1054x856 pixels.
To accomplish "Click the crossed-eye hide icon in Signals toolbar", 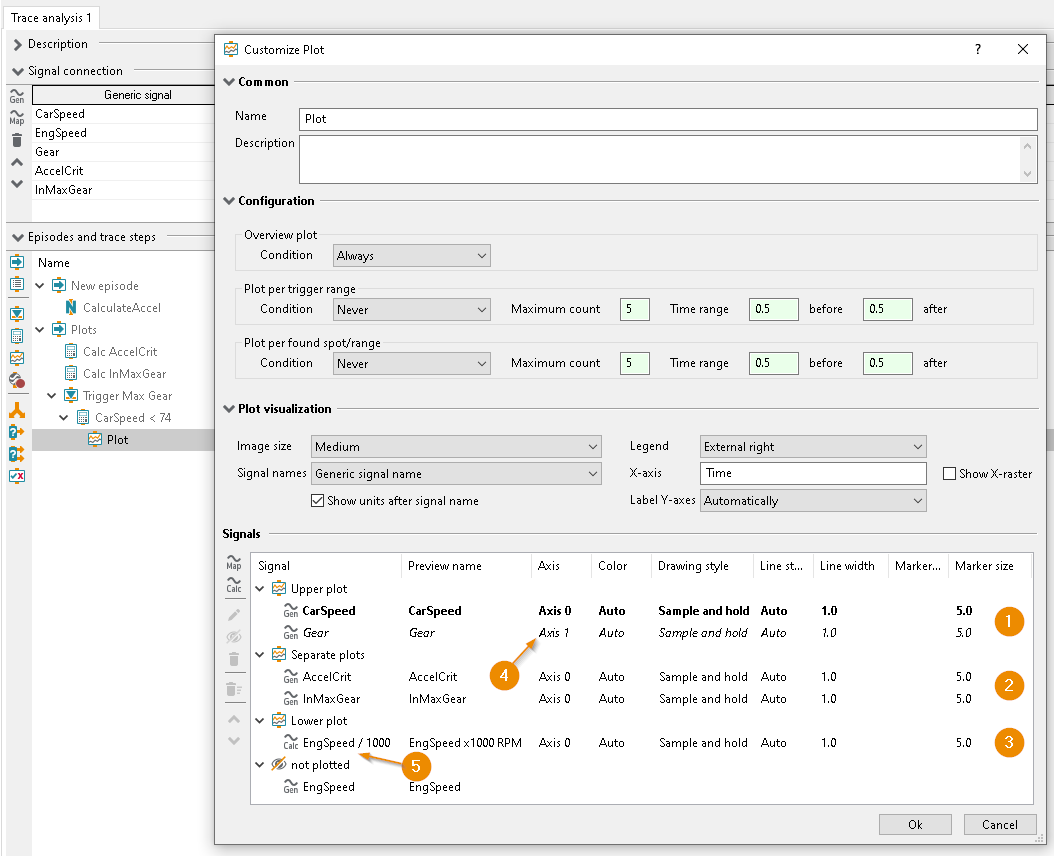I will click(x=234, y=637).
